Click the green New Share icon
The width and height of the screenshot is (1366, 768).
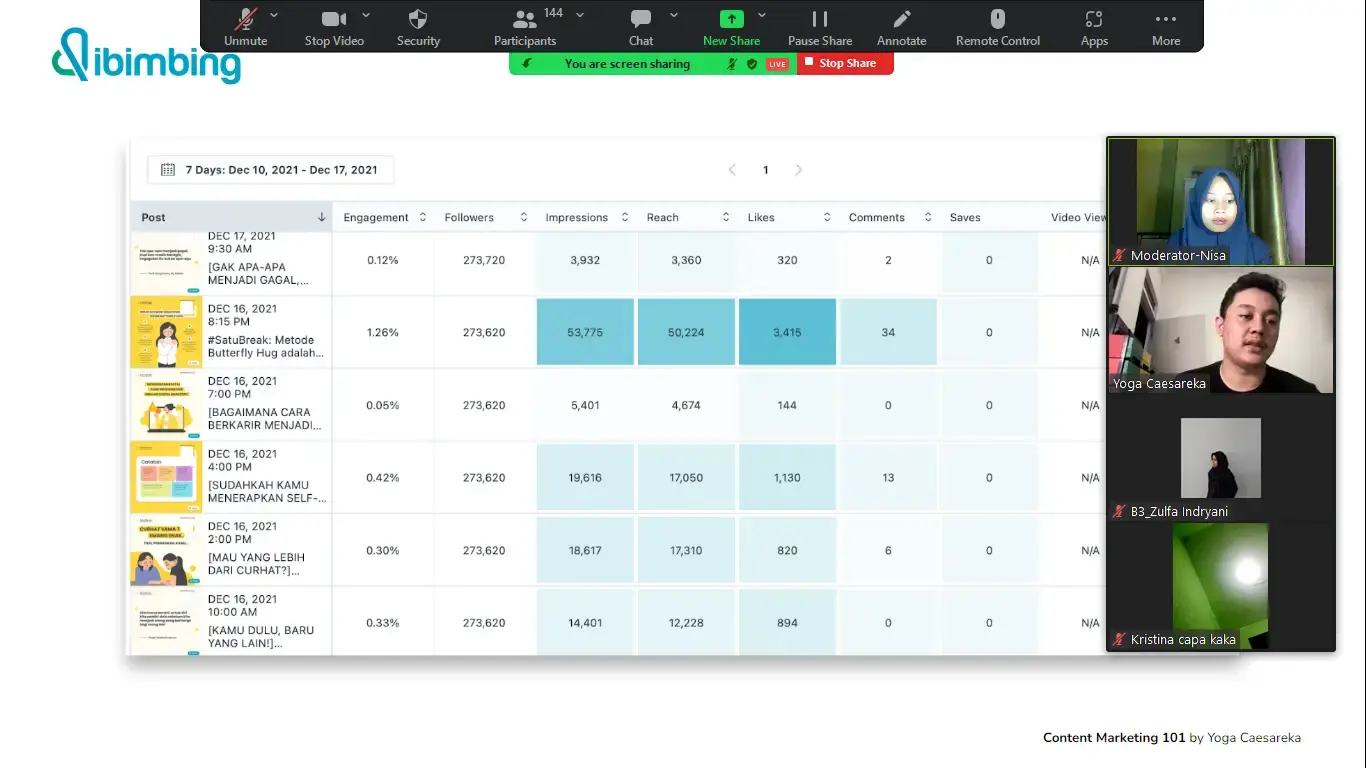[732, 19]
